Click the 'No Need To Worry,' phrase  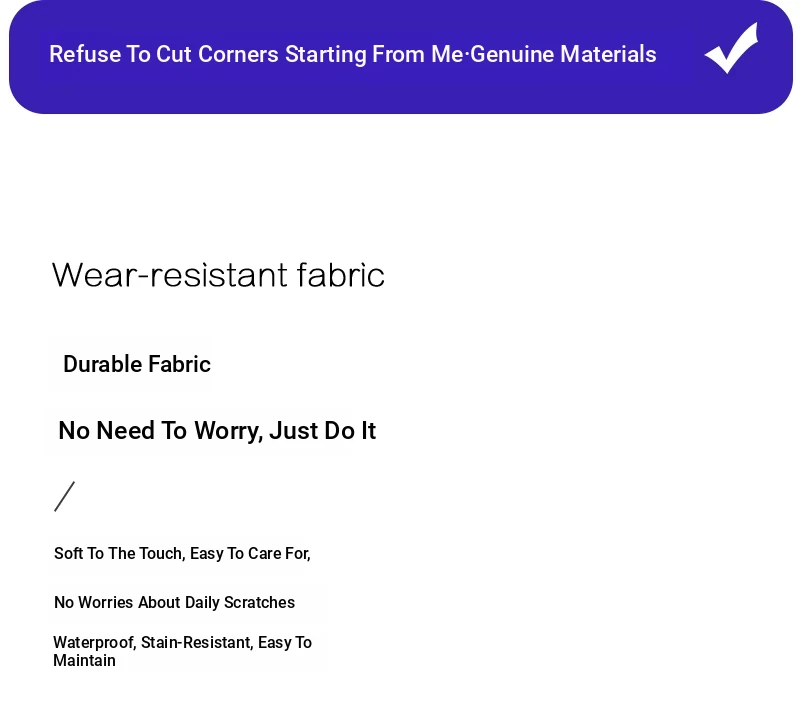pyautogui.click(x=161, y=431)
